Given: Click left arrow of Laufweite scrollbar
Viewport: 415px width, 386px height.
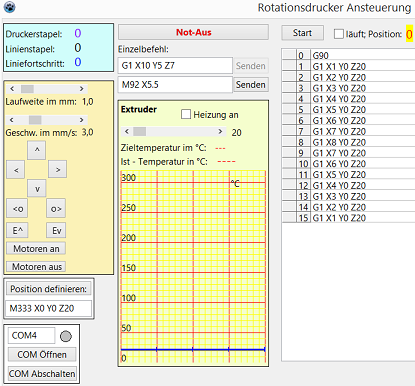Looking at the screenshot, I should pos(12,89).
